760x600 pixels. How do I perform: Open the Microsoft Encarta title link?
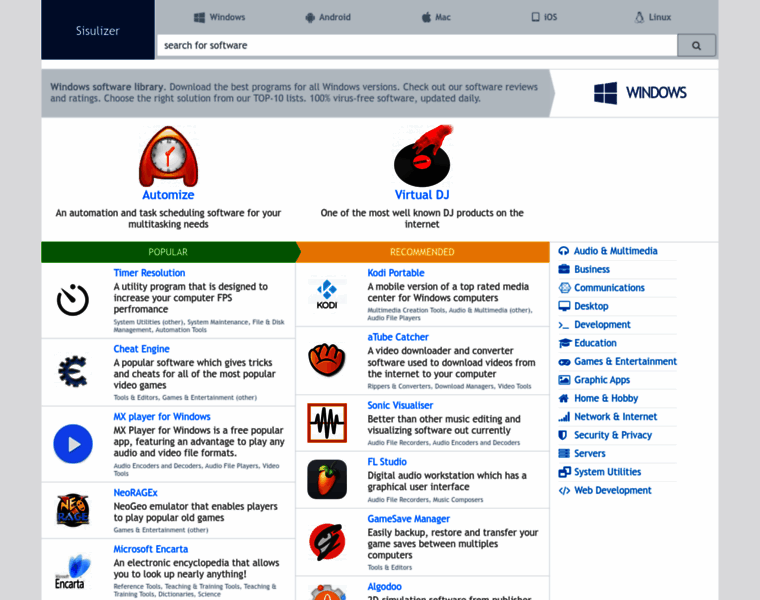coord(151,549)
